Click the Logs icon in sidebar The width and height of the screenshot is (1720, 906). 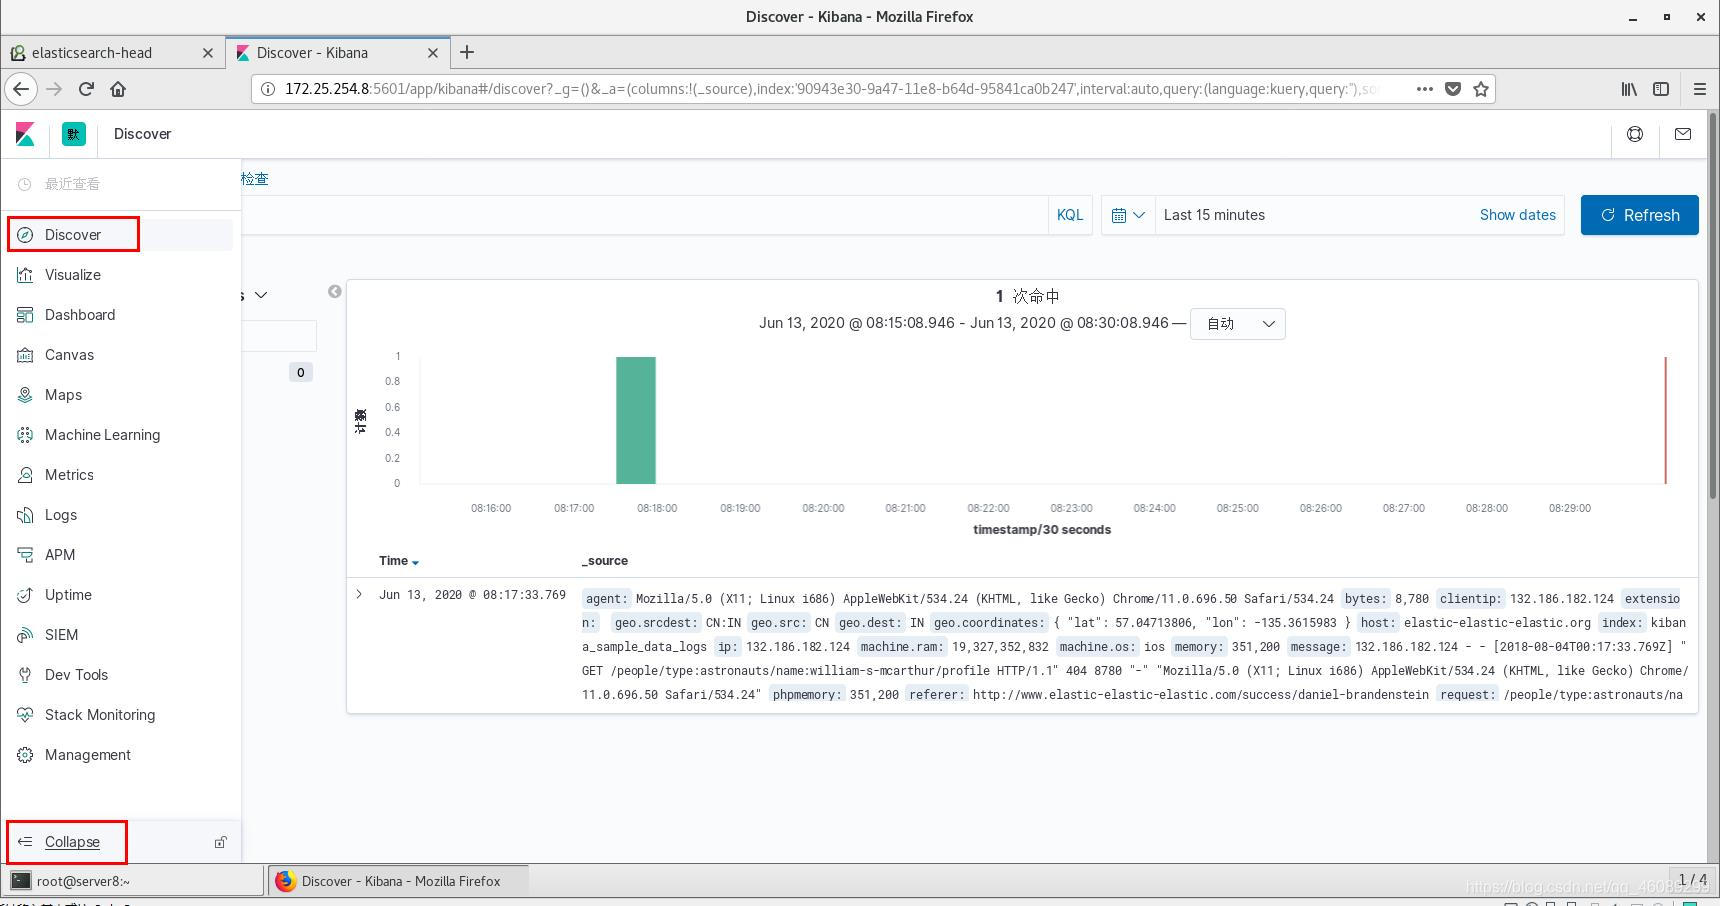click(x=25, y=515)
